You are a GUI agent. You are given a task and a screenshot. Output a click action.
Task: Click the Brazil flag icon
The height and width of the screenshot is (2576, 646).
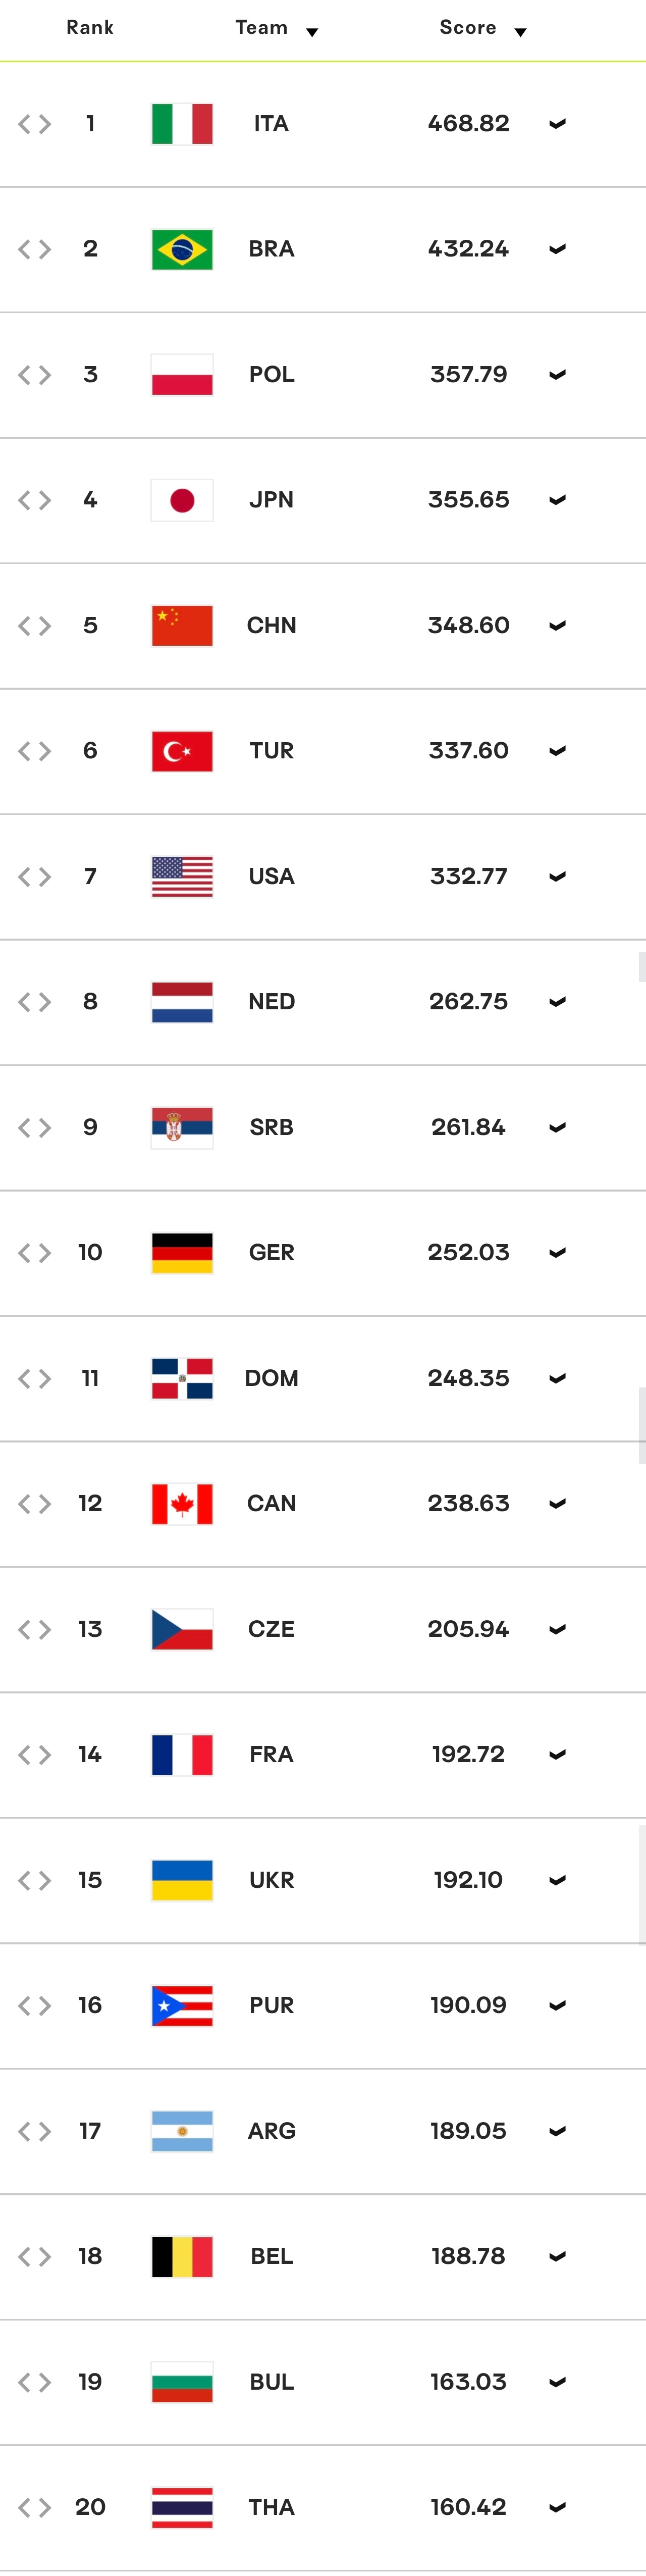coord(182,249)
